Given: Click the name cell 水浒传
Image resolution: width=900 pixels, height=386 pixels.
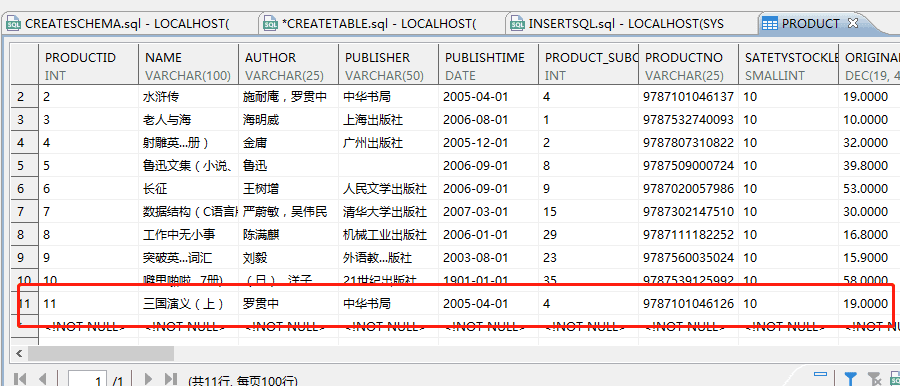Looking at the screenshot, I should 188,96.
